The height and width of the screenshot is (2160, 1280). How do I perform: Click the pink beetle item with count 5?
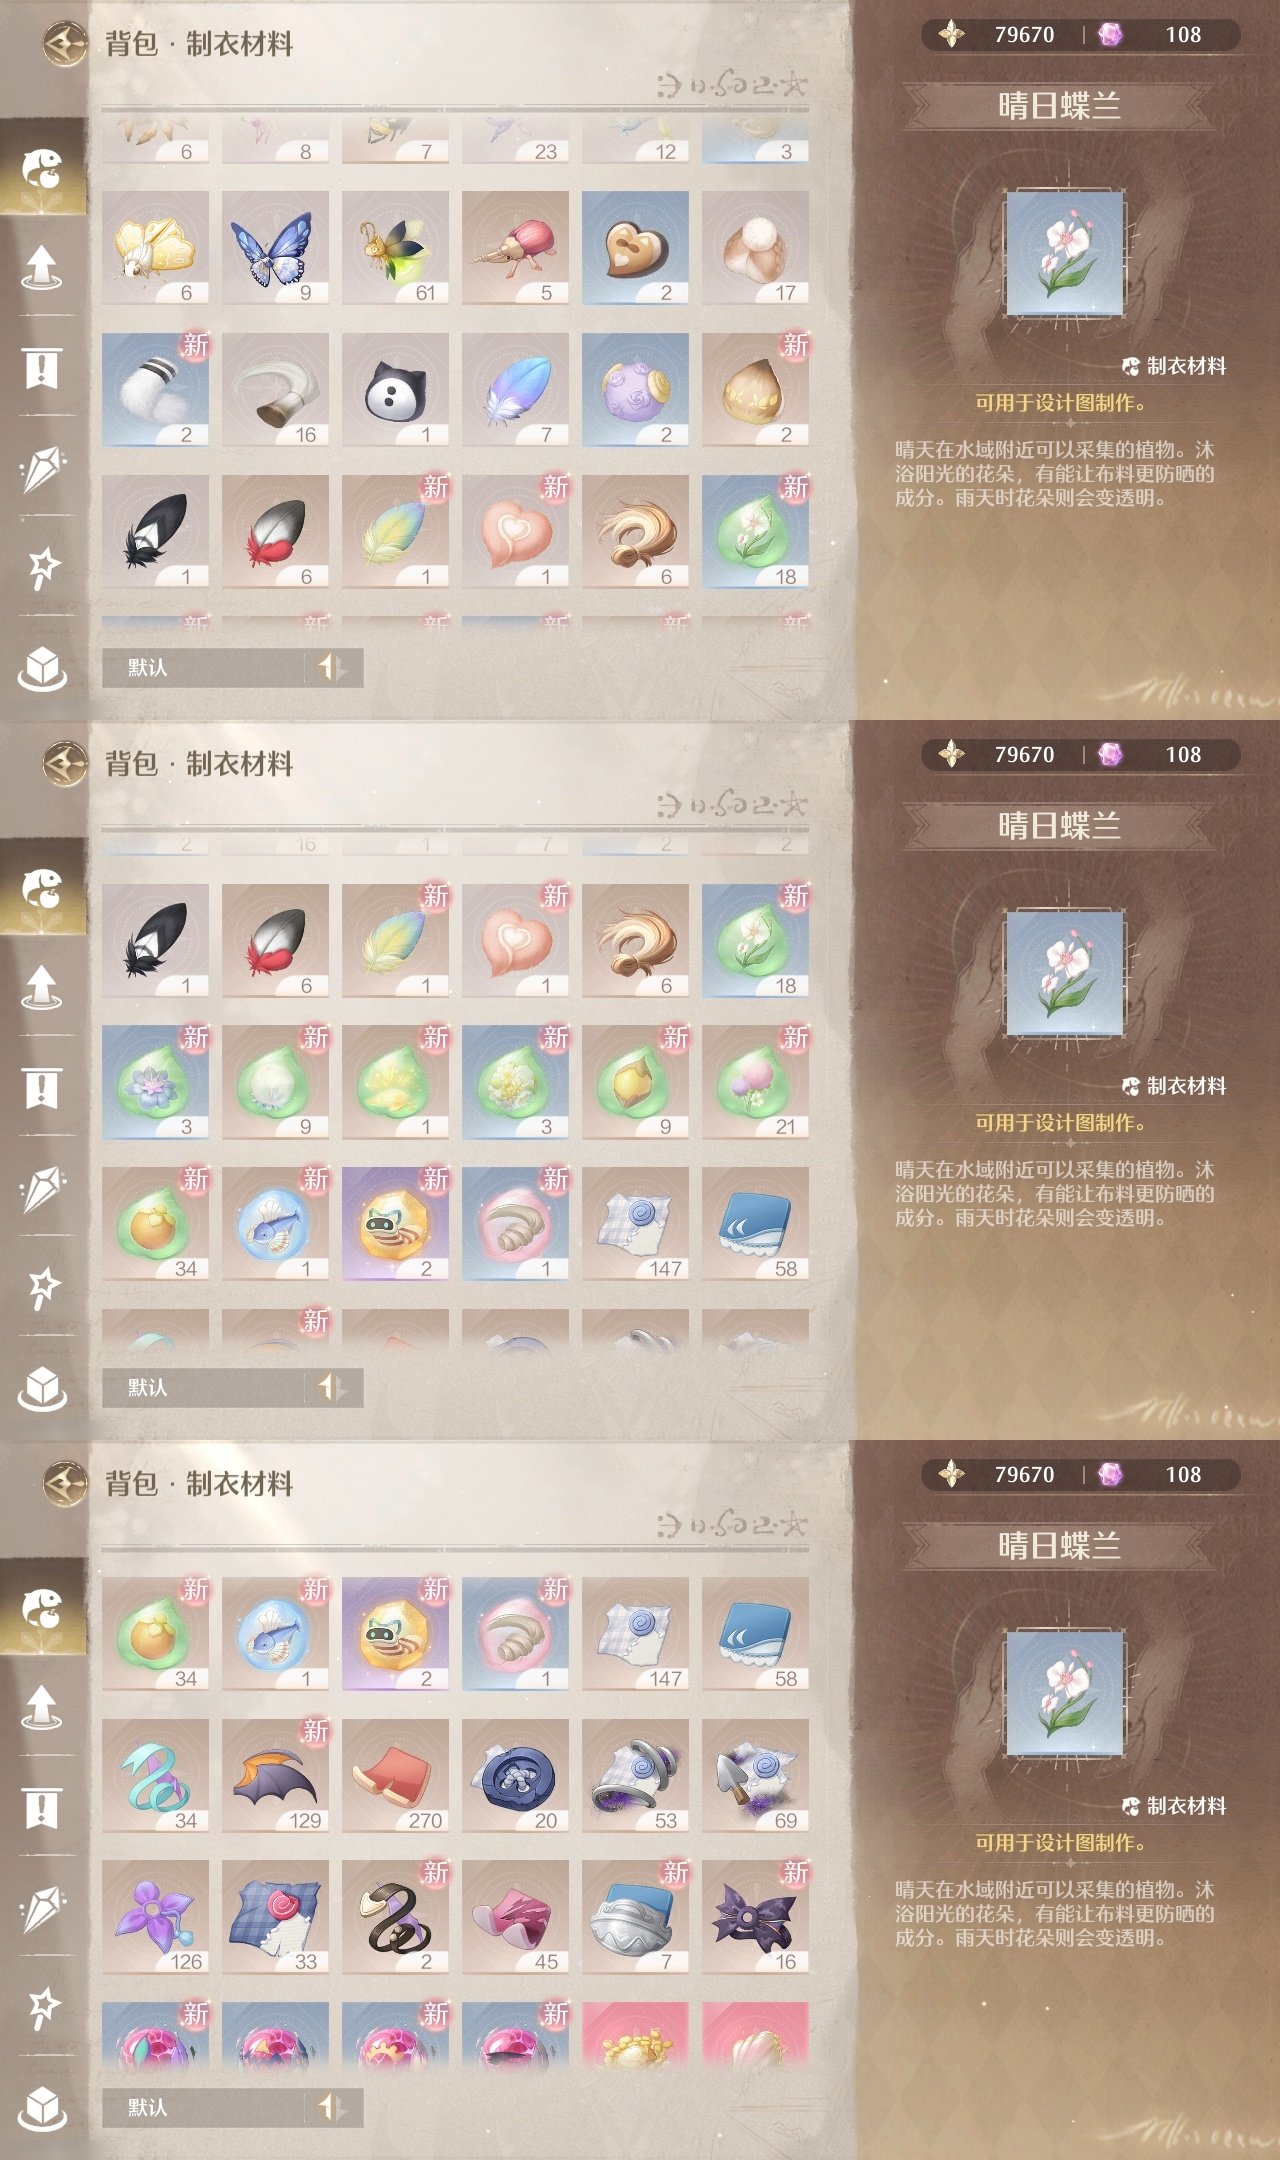pos(515,248)
